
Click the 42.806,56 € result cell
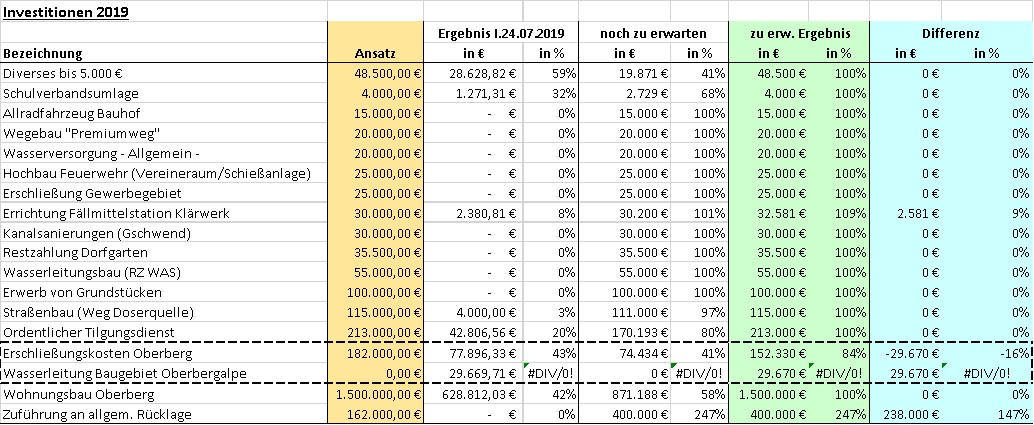(473, 332)
